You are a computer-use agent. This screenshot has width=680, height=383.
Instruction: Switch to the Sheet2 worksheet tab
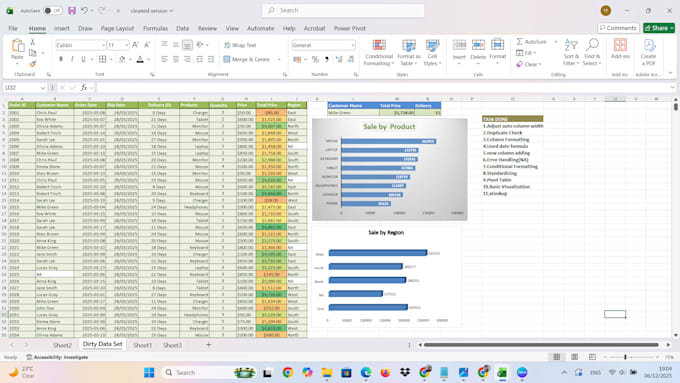click(62, 345)
